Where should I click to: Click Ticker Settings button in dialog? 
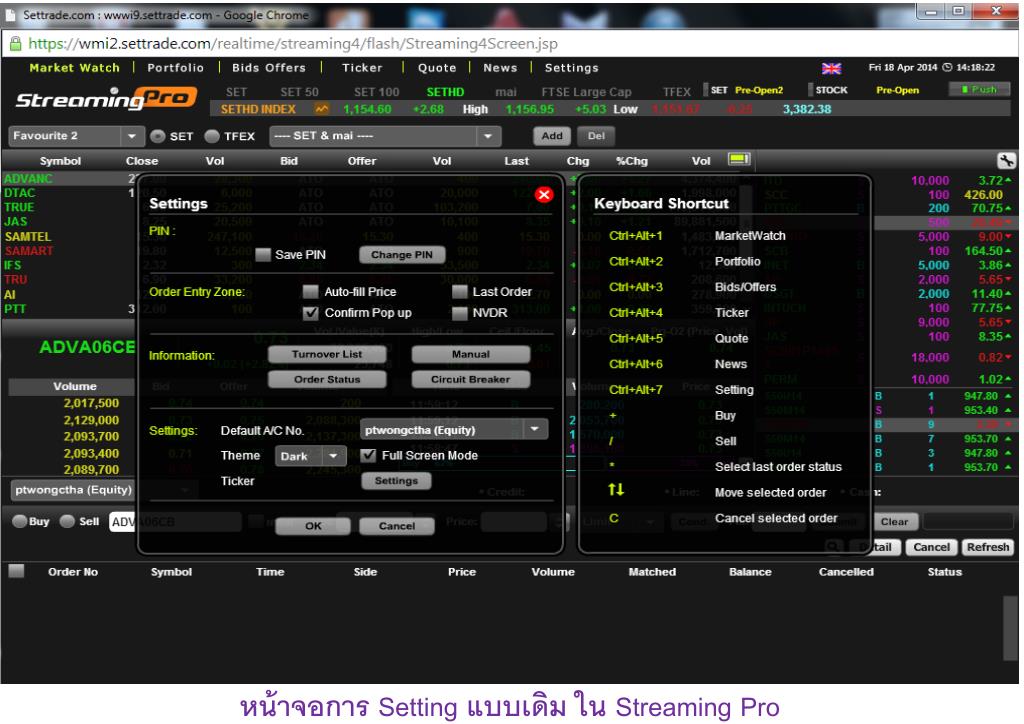[396, 480]
